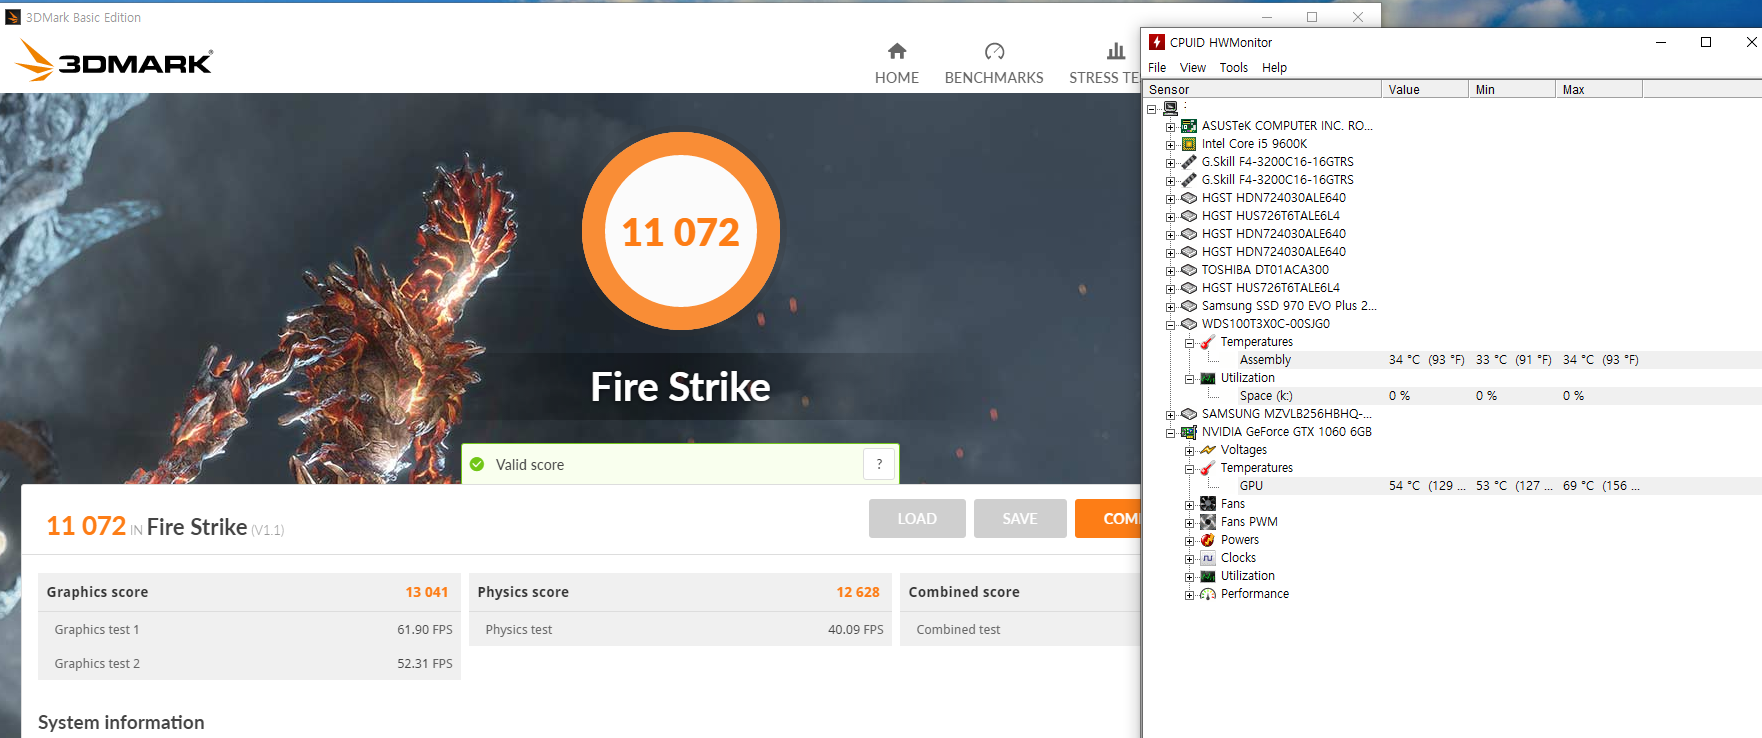
Task: Click the GPU Temperatures thermometer icon
Action: click(x=1208, y=468)
